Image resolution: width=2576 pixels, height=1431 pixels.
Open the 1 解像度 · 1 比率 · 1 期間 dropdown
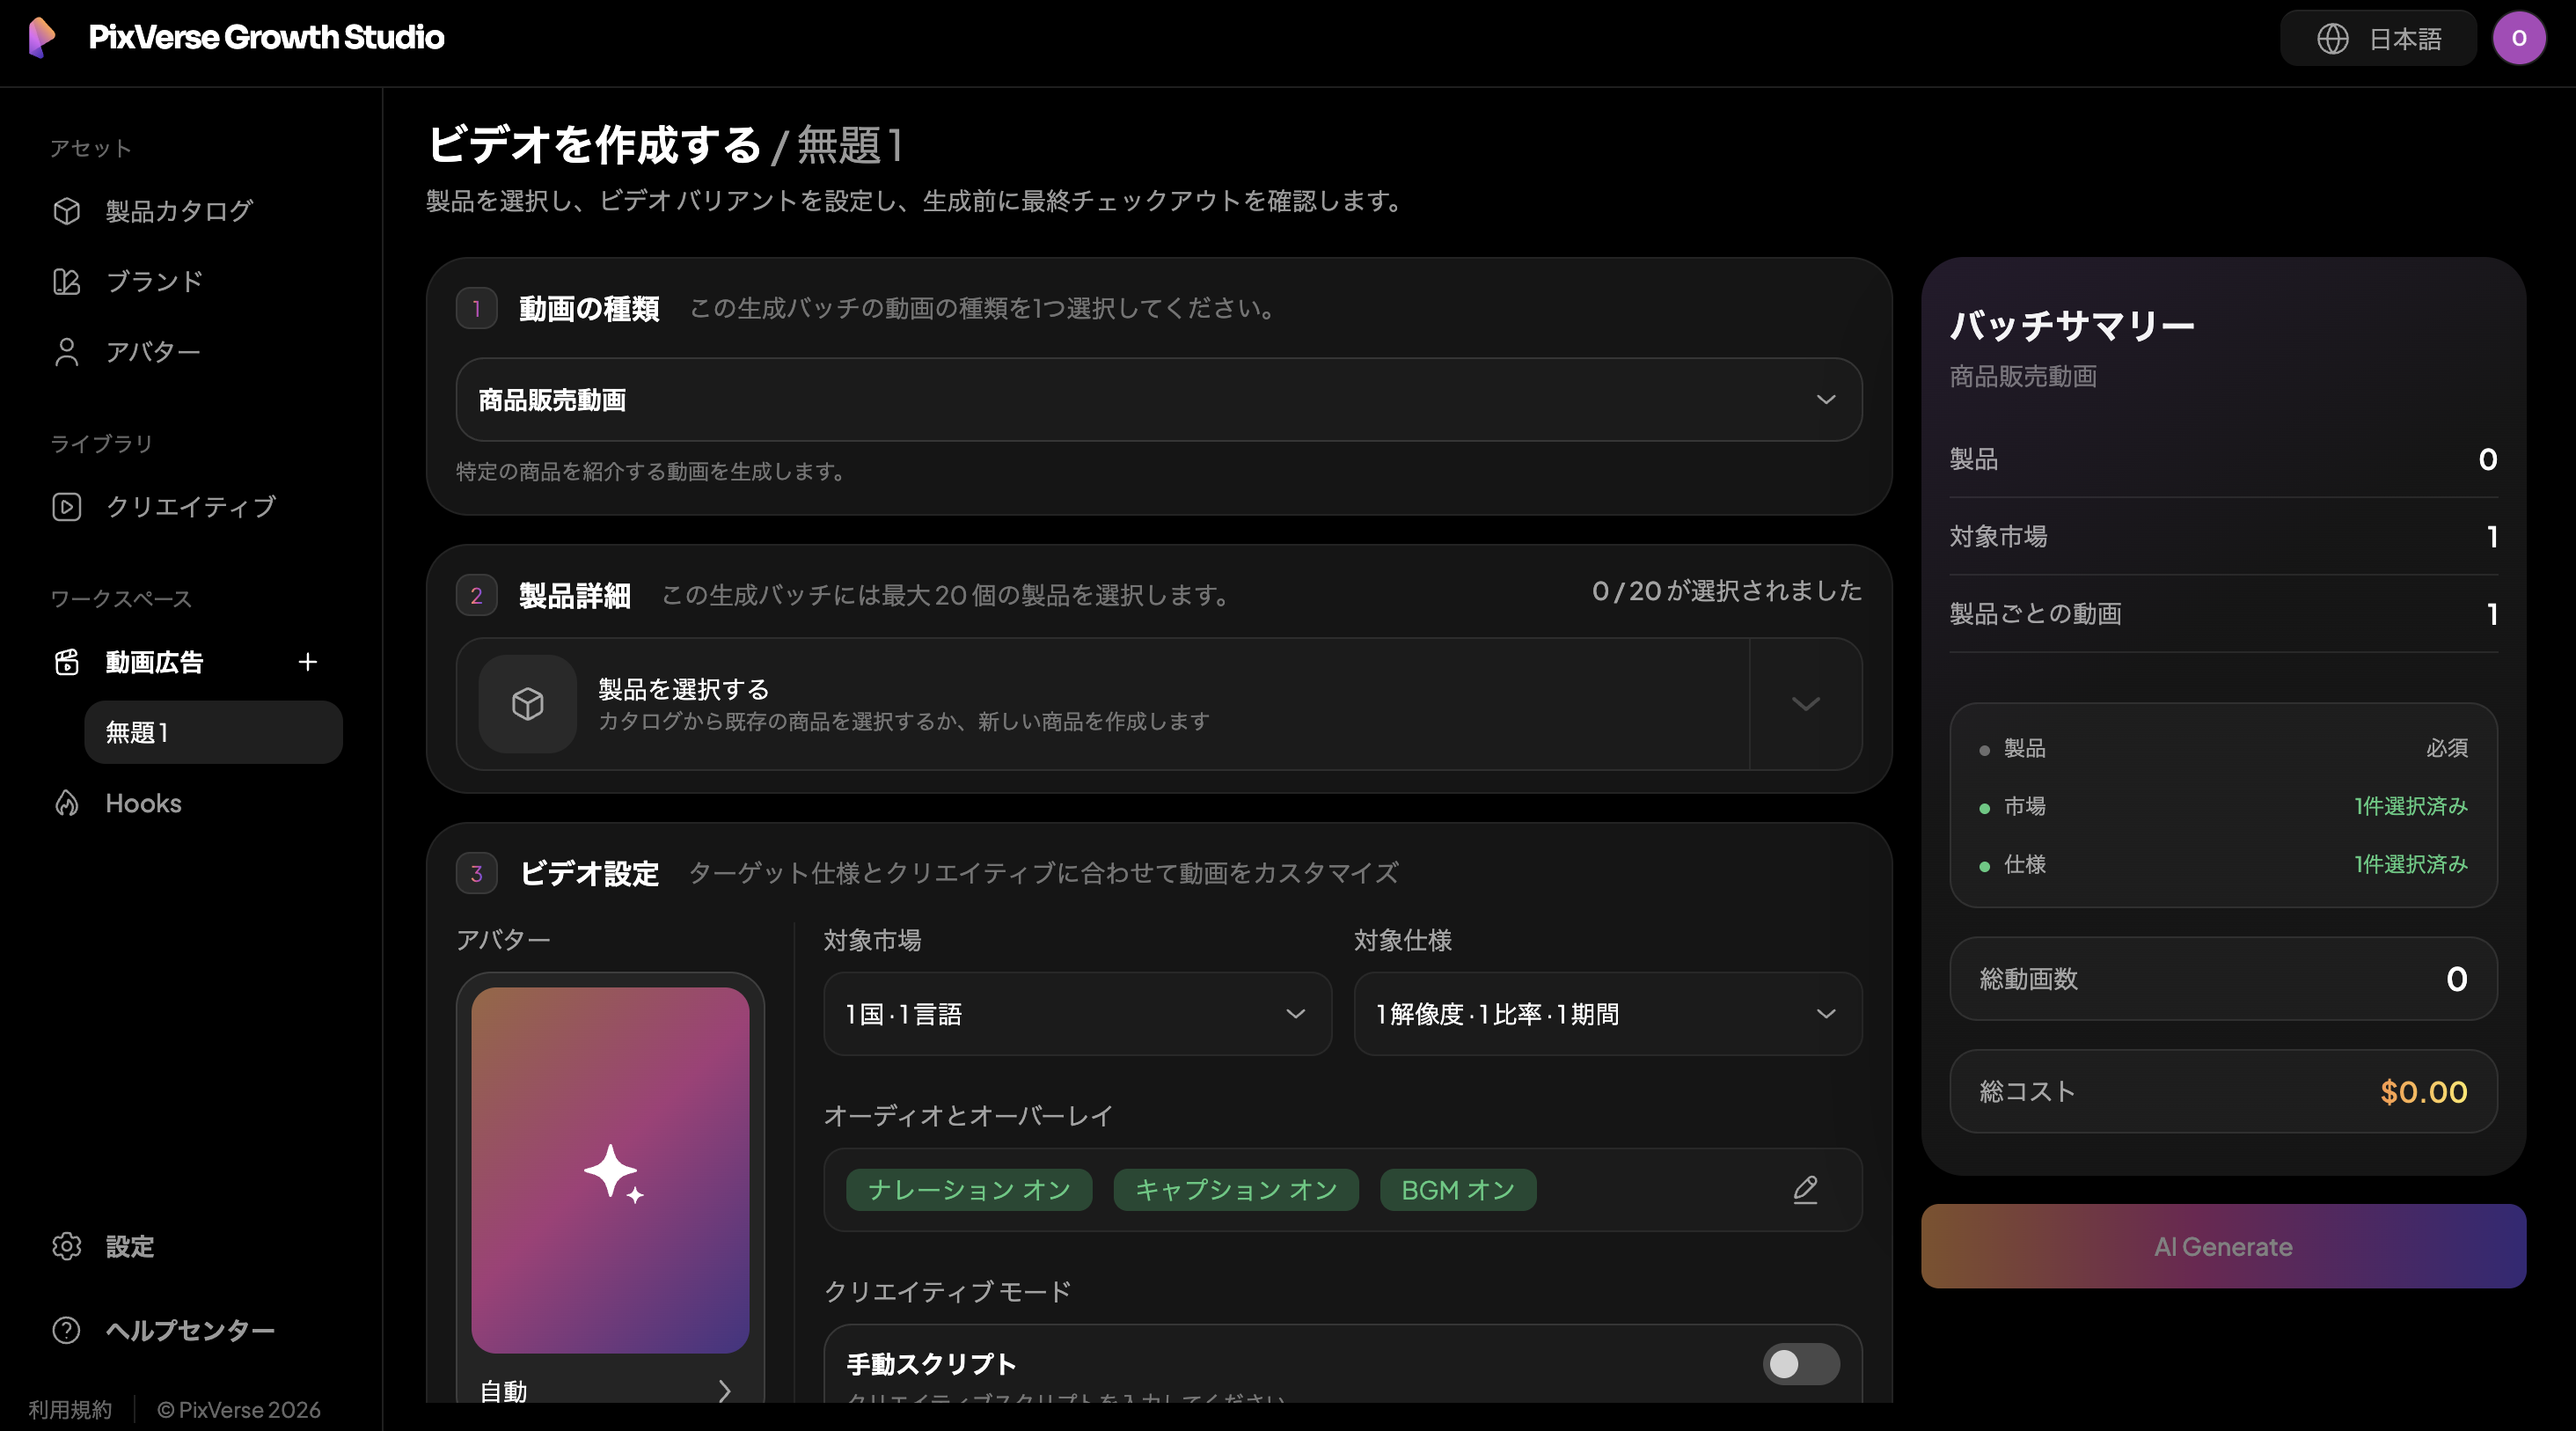click(x=1608, y=1014)
